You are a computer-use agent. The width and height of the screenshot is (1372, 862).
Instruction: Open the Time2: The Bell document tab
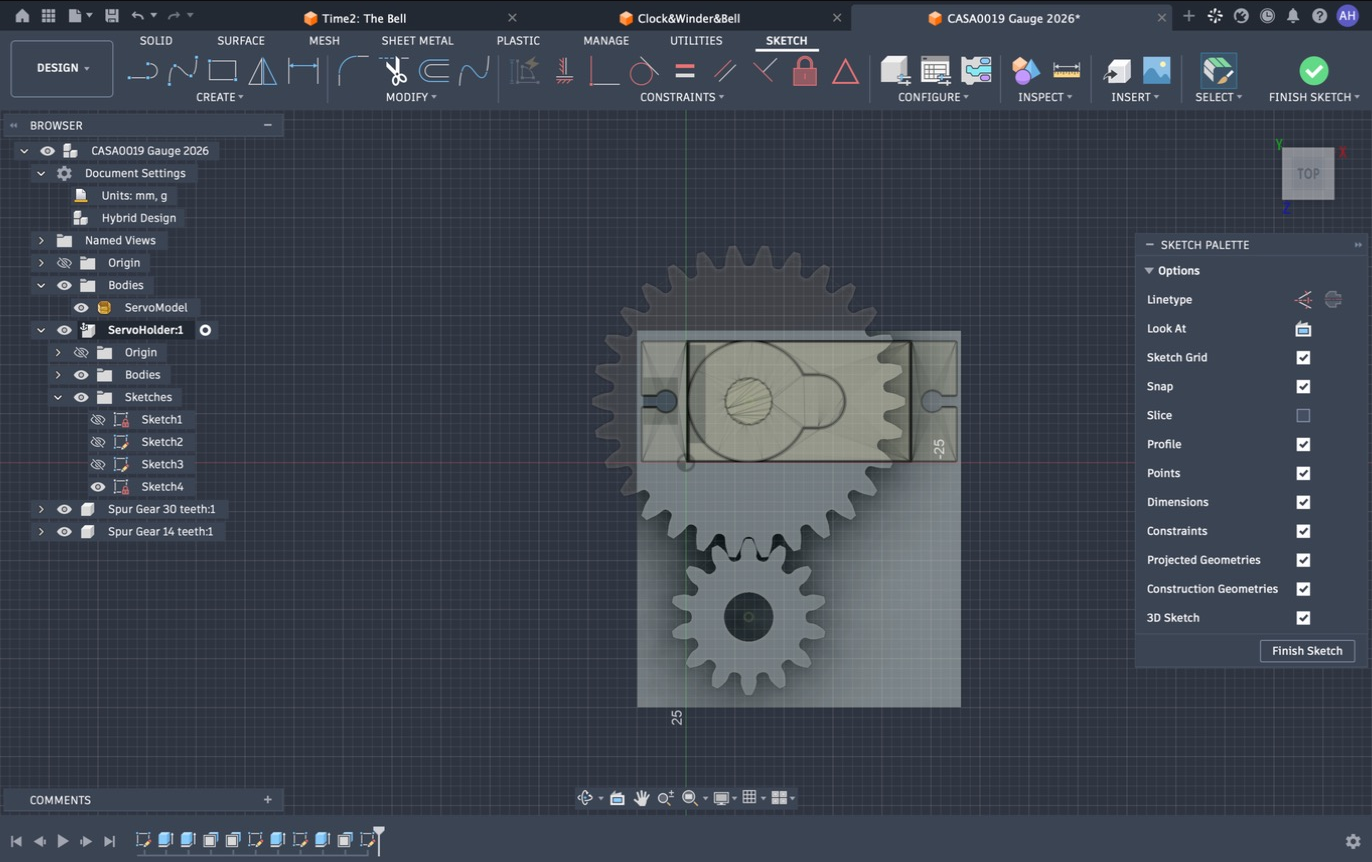coord(364,18)
